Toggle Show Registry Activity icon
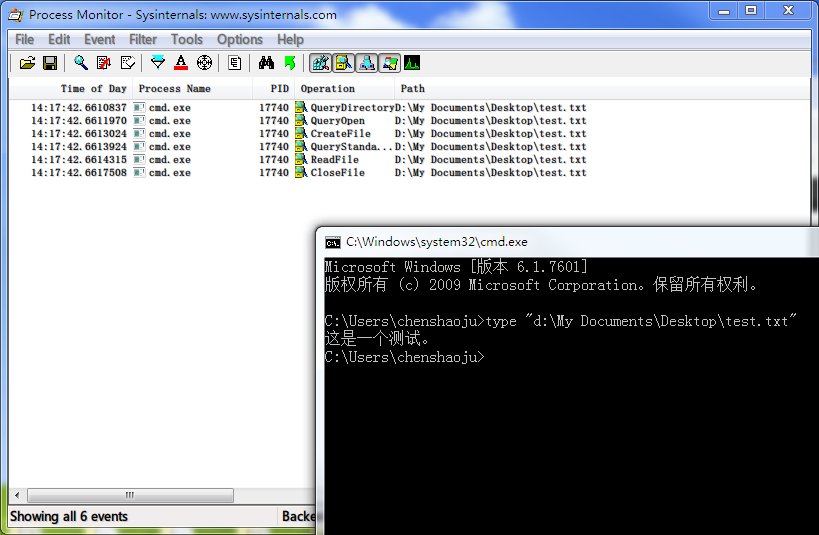The image size is (819, 535). click(x=320, y=63)
